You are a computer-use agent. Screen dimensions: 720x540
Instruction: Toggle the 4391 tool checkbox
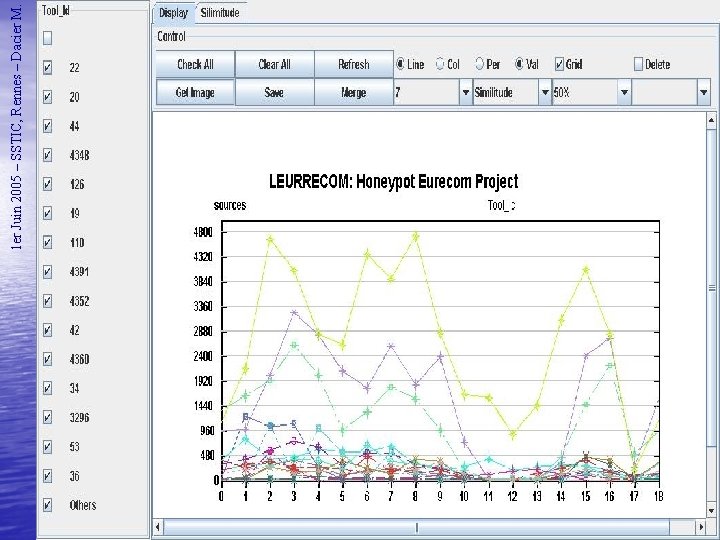click(47, 272)
